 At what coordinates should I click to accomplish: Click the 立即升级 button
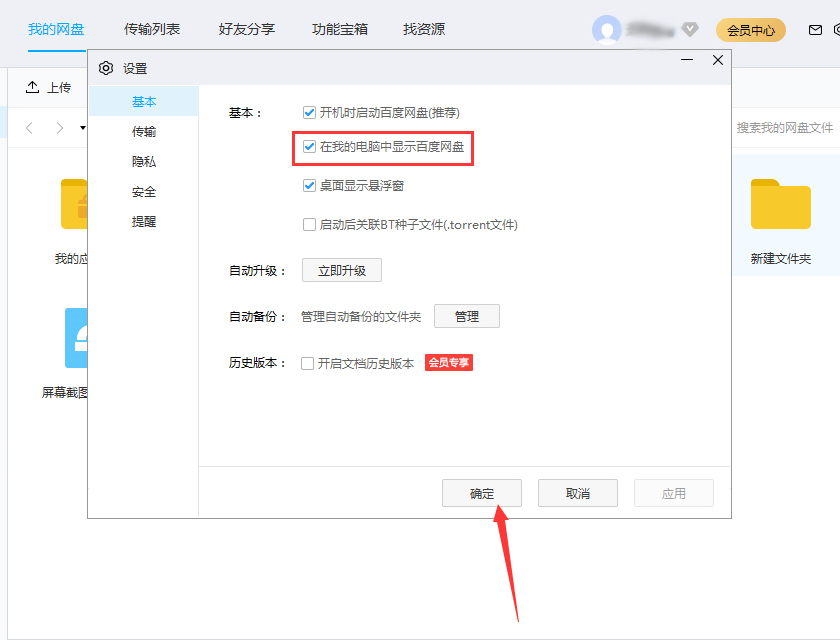pos(342,270)
